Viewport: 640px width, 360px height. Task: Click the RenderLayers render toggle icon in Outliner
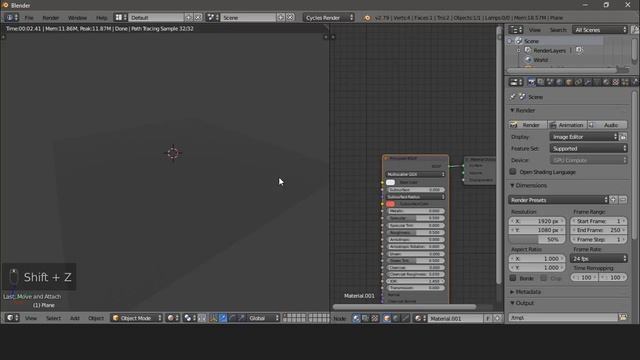579,50
